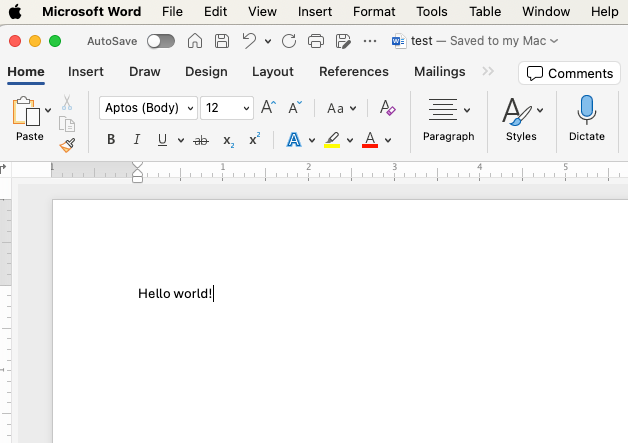The width and height of the screenshot is (628, 443).
Task: Click the Format Painter brush icon
Action: [x=67, y=145]
